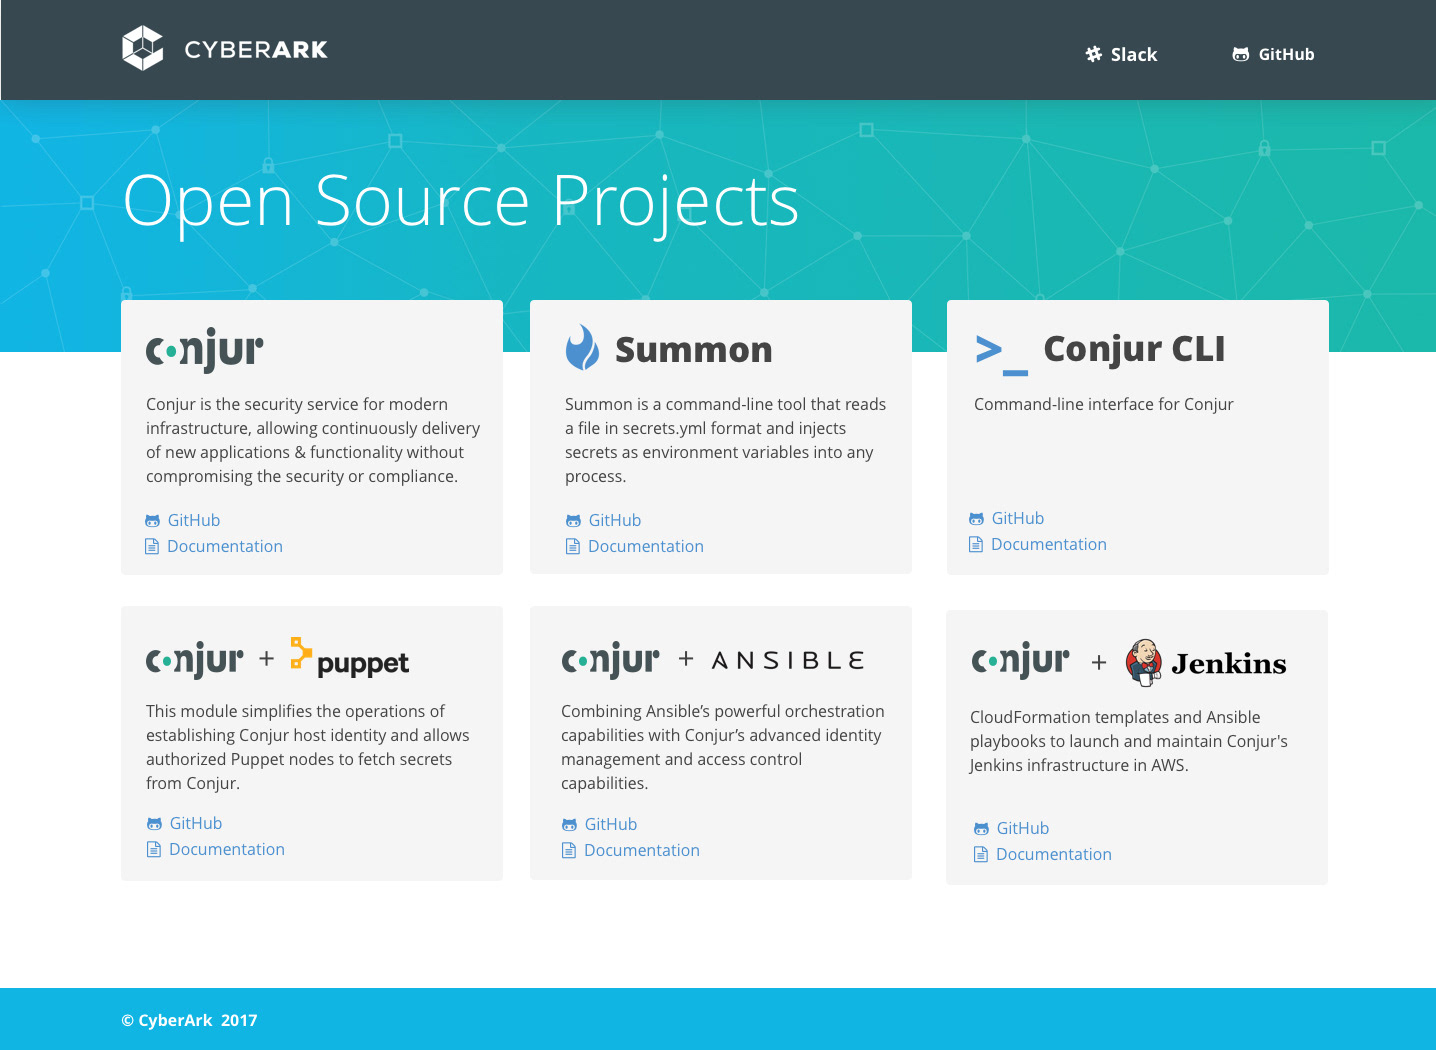Open Documentation link in Puppet card
Image resolution: width=1436 pixels, height=1050 pixels.
pyautogui.click(x=227, y=849)
